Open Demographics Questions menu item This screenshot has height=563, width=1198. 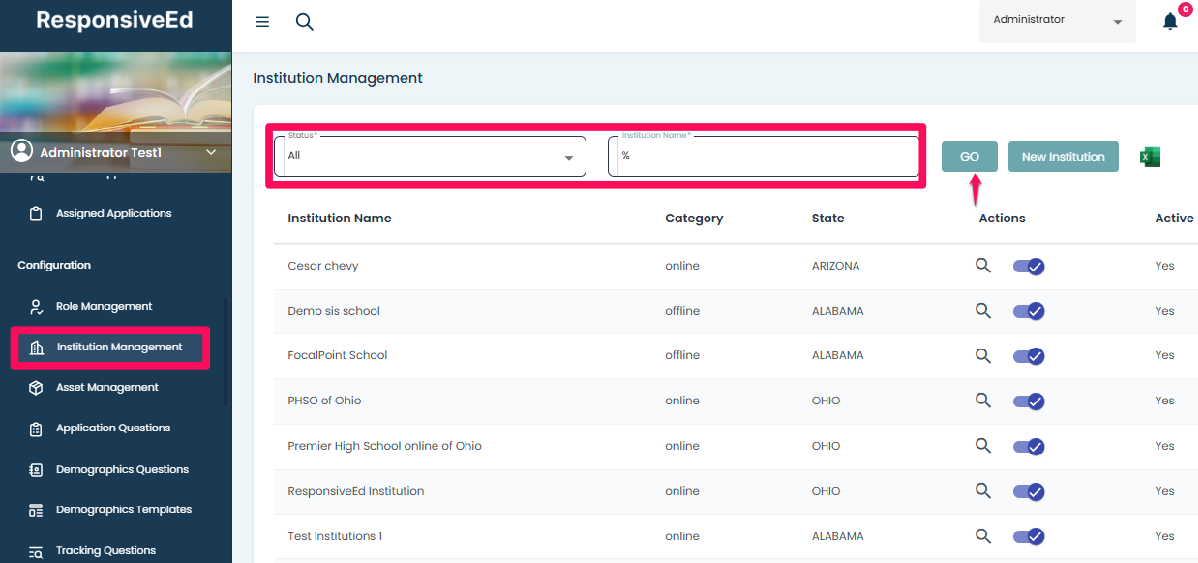click(122, 469)
